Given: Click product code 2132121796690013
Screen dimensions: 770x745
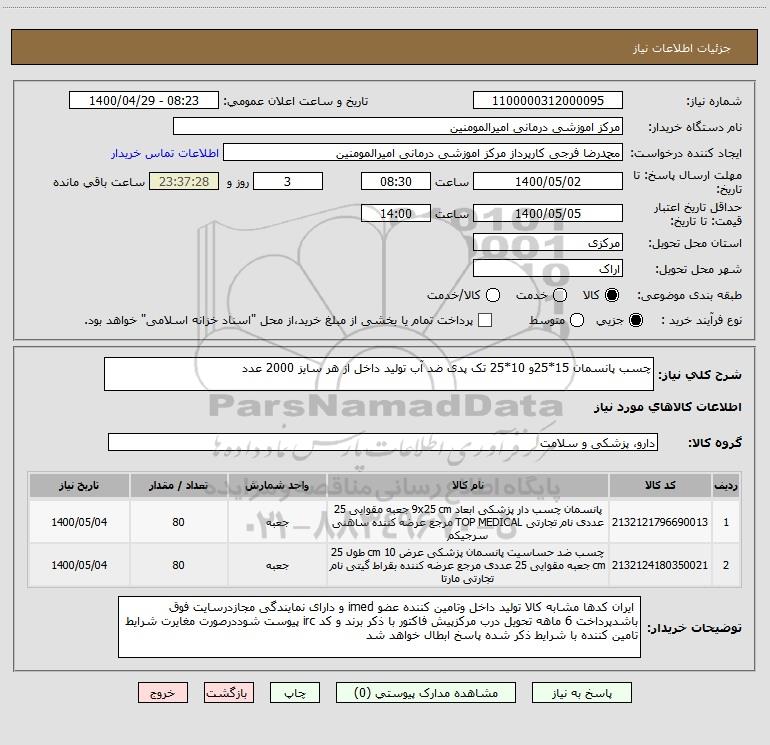Looking at the screenshot, I should 660,522.
